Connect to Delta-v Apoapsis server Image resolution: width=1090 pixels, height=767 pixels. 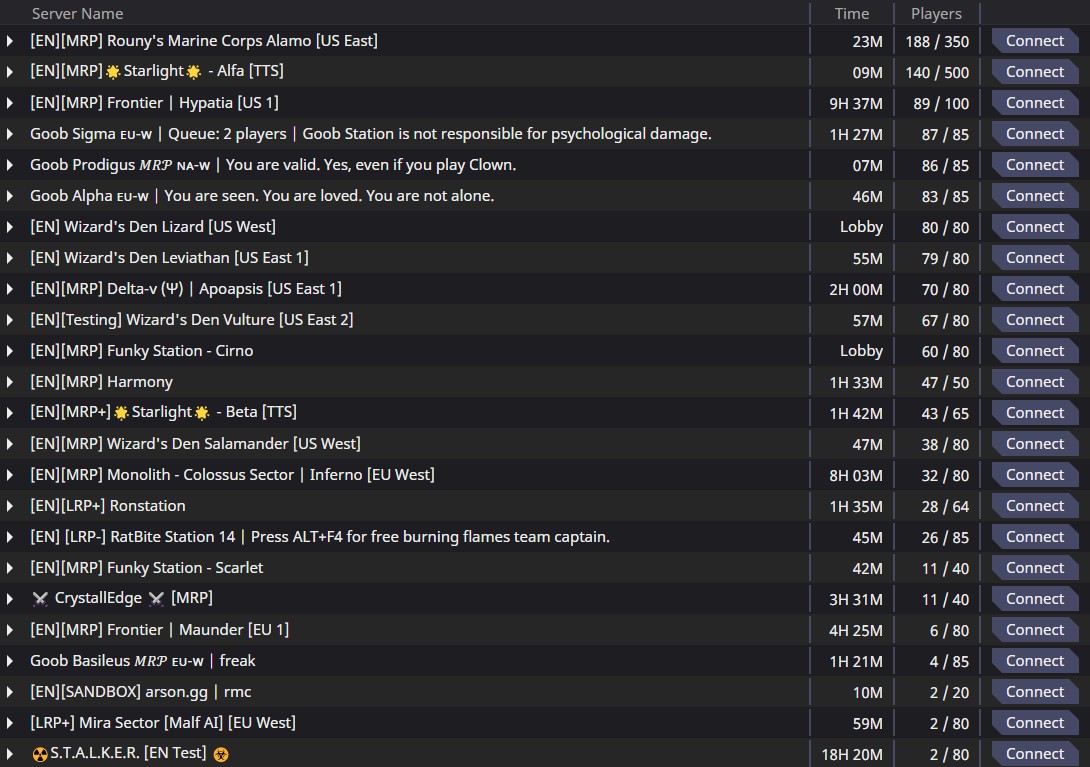pyautogui.click(x=1034, y=289)
